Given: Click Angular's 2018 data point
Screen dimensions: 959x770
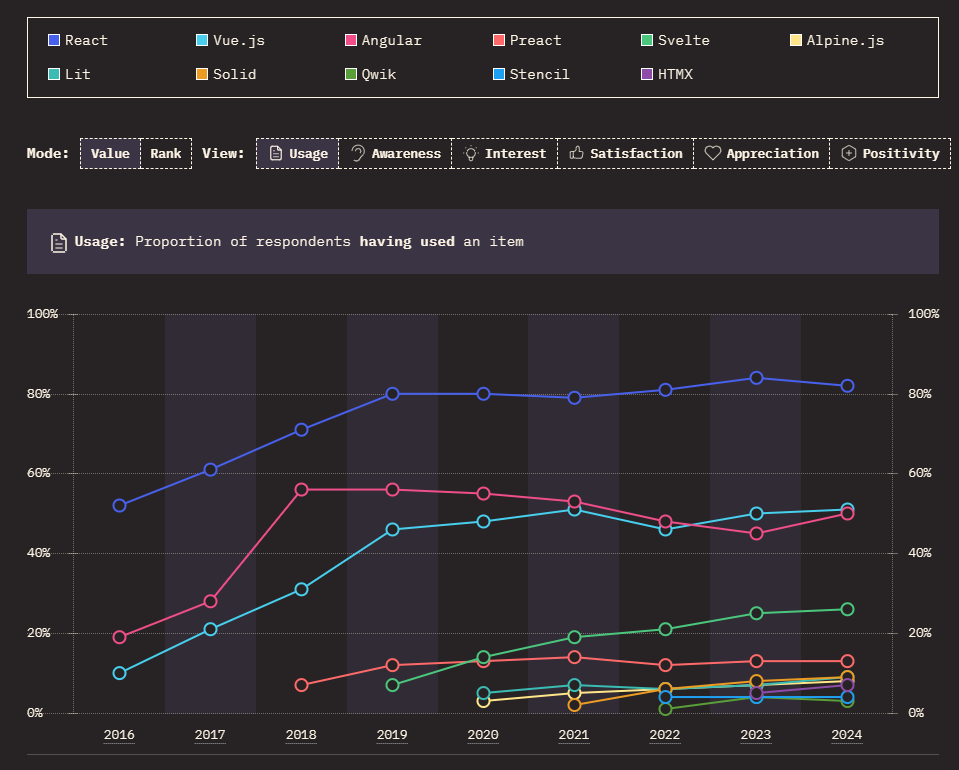Looking at the screenshot, I should (x=302, y=490).
